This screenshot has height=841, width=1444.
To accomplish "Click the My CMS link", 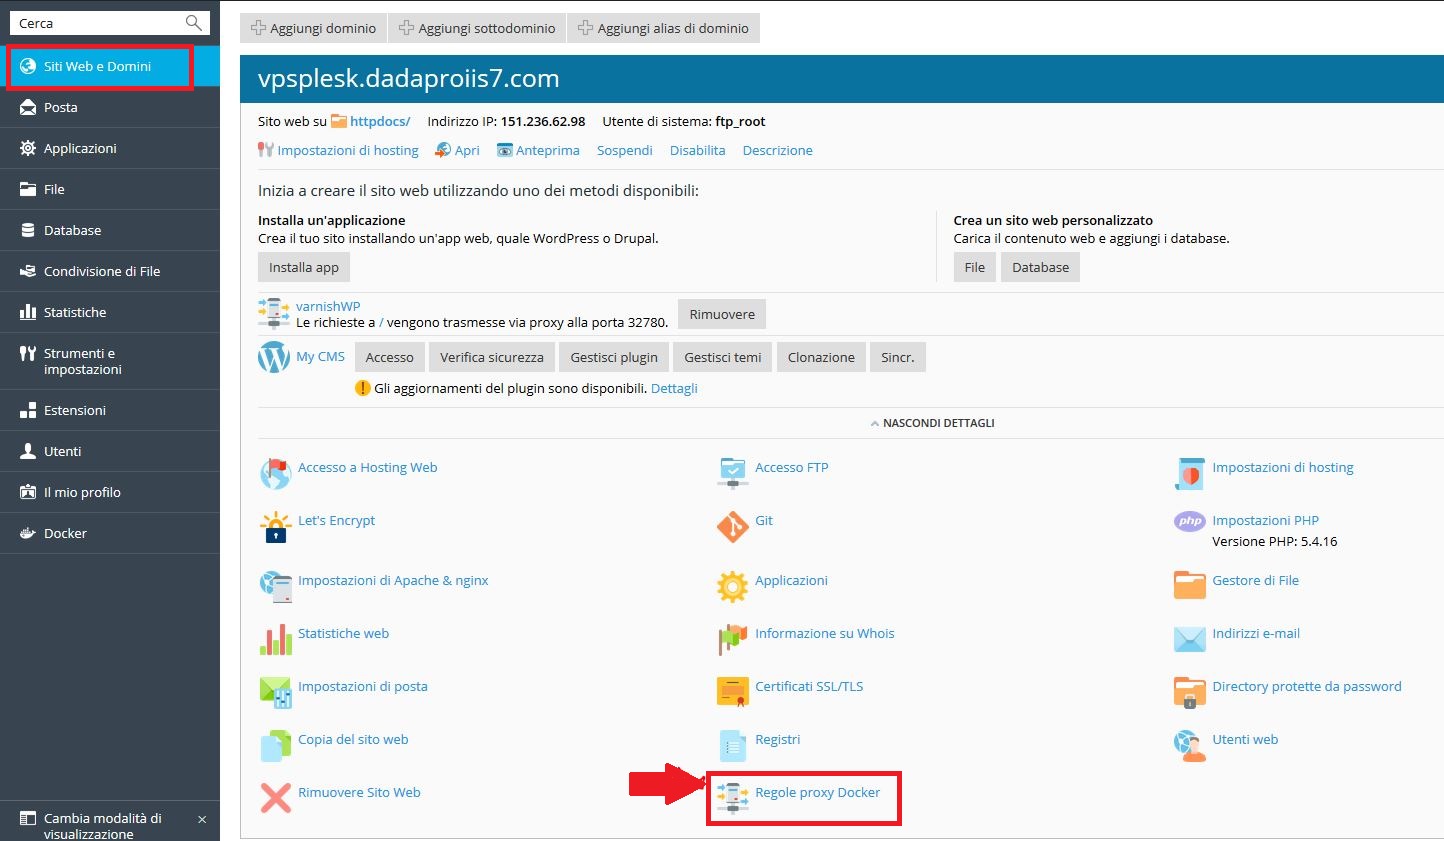I will click(320, 356).
